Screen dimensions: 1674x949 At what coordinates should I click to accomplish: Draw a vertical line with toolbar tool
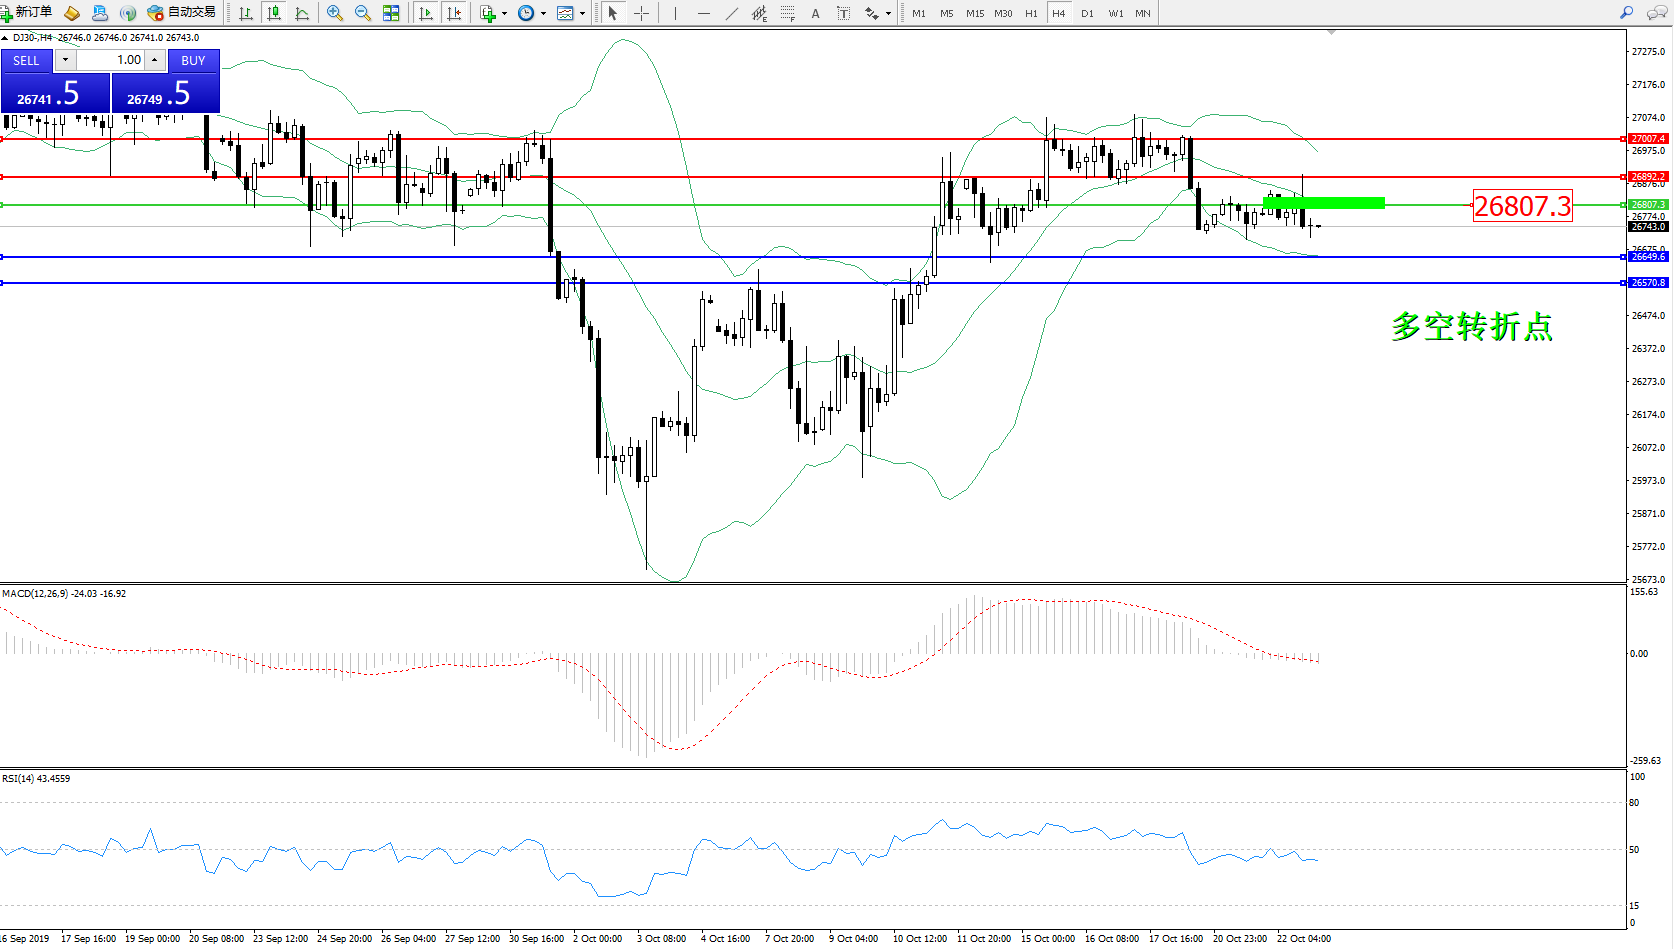click(x=675, y=13)
